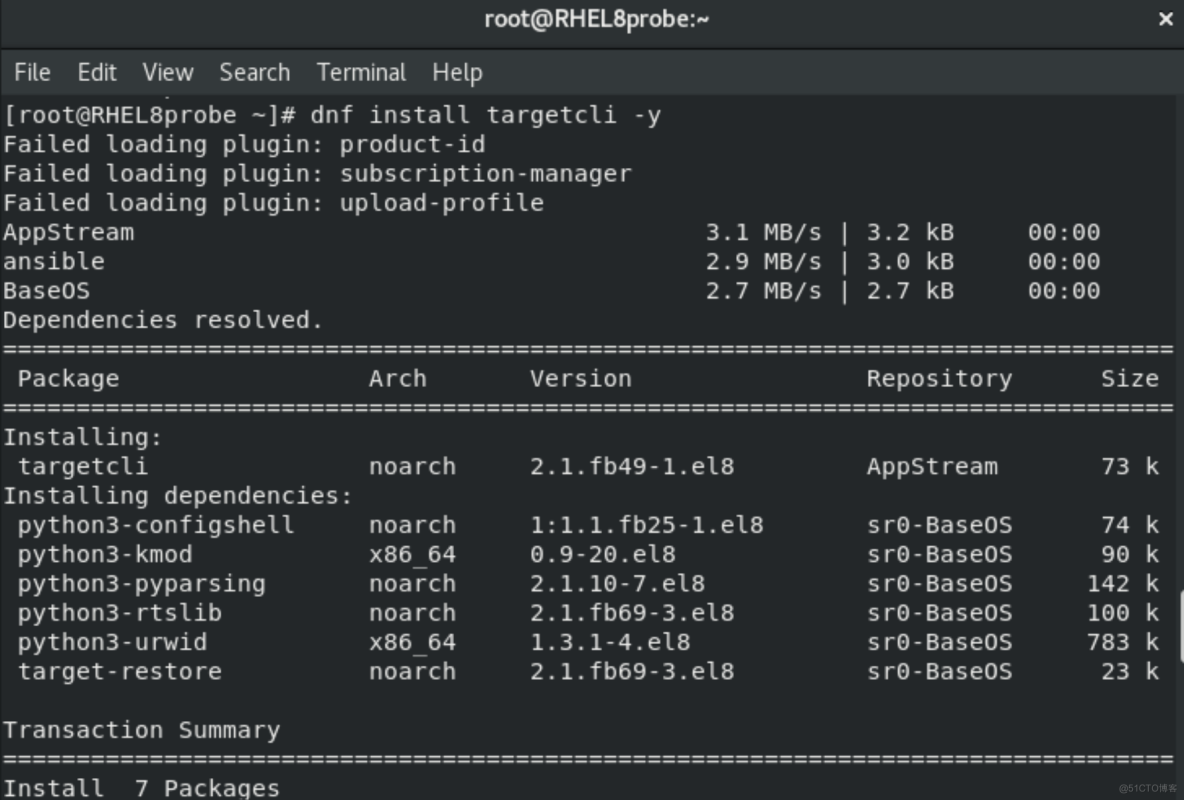The image size is (1184, 800).
Task: Open the File menu
Action: point(32,73)
